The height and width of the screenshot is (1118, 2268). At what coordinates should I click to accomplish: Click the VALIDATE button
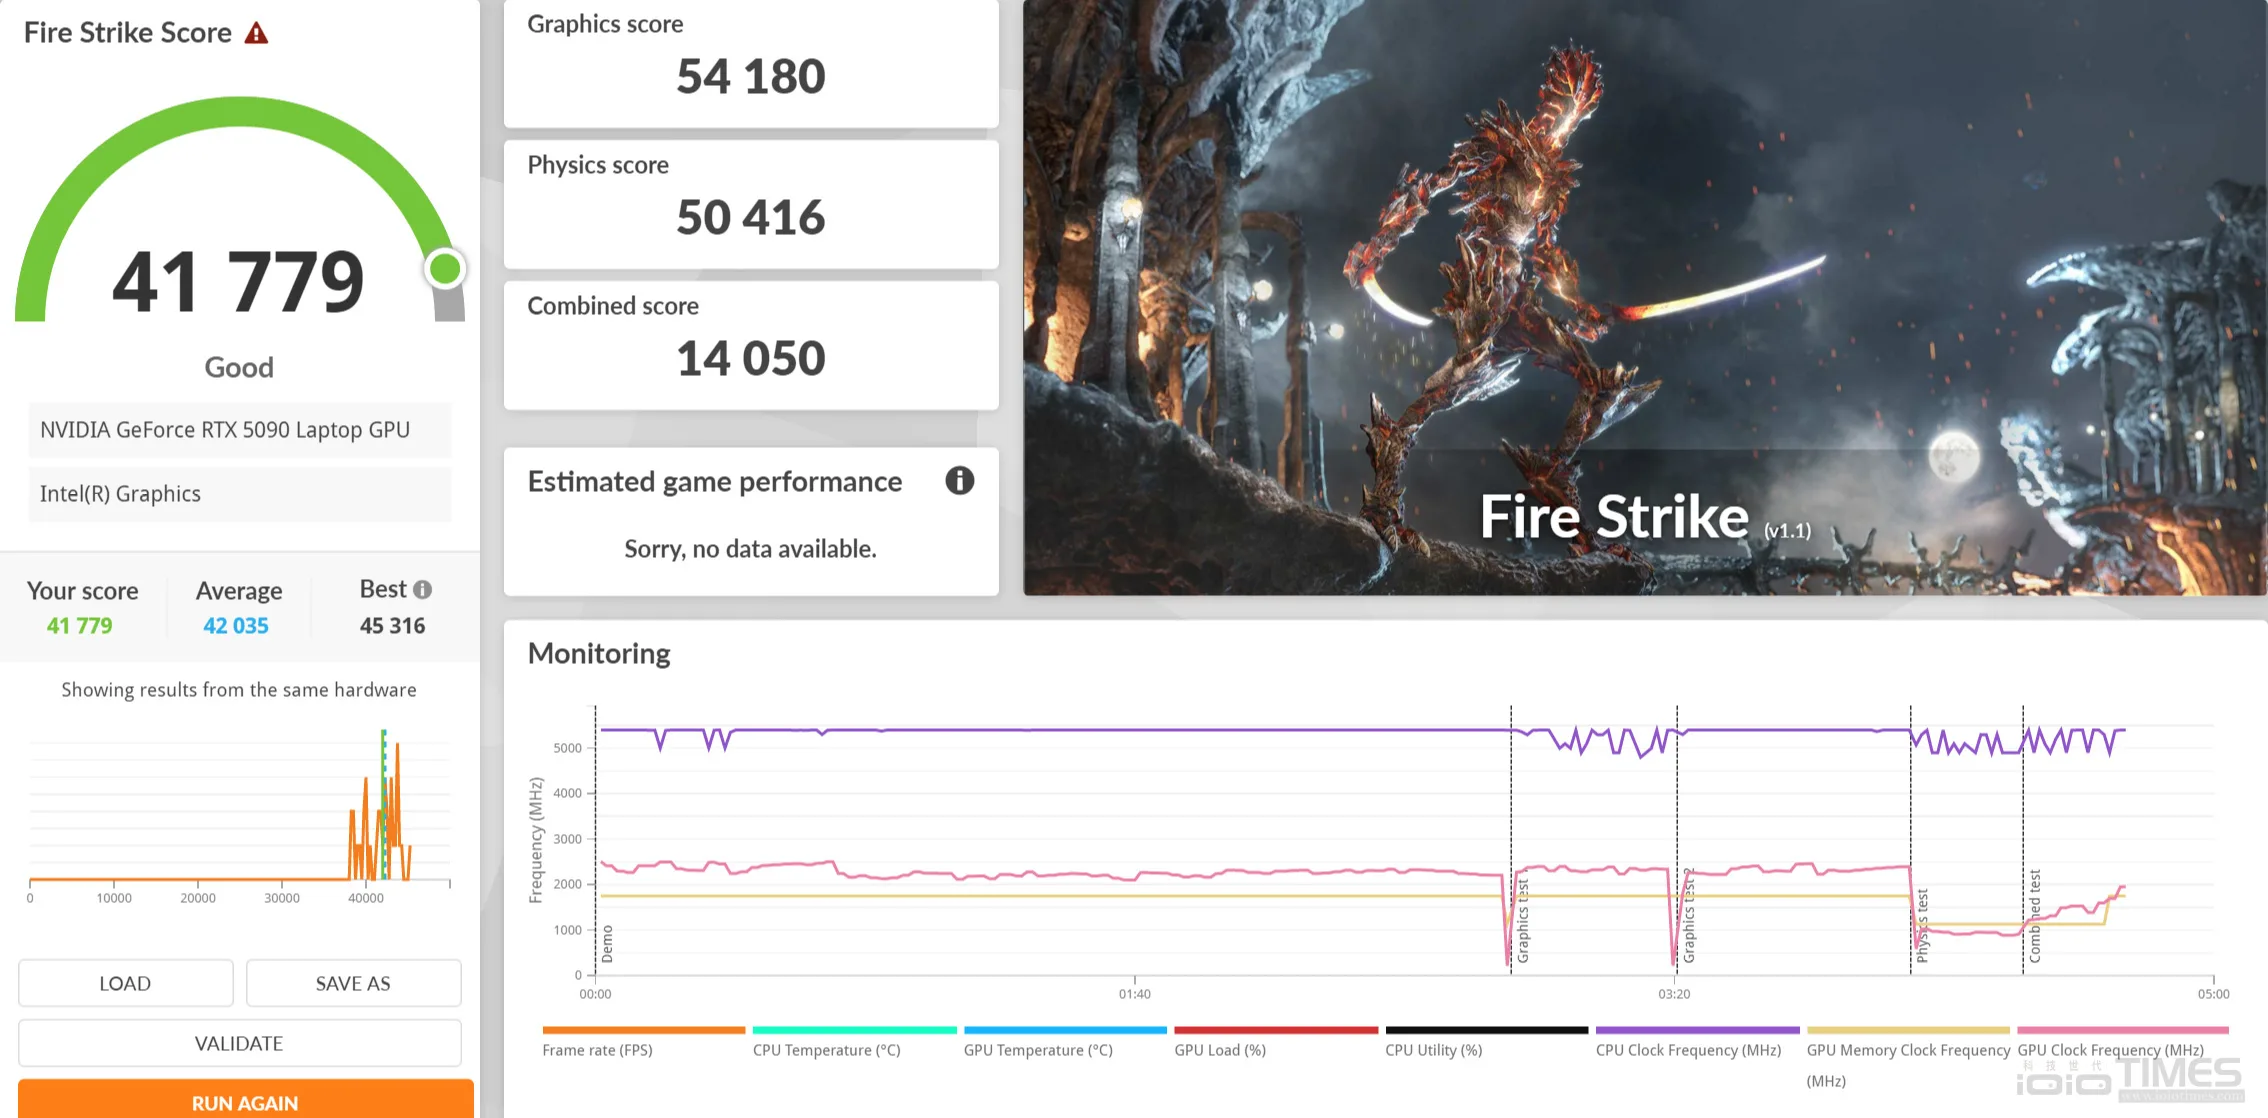[239, 1043]
